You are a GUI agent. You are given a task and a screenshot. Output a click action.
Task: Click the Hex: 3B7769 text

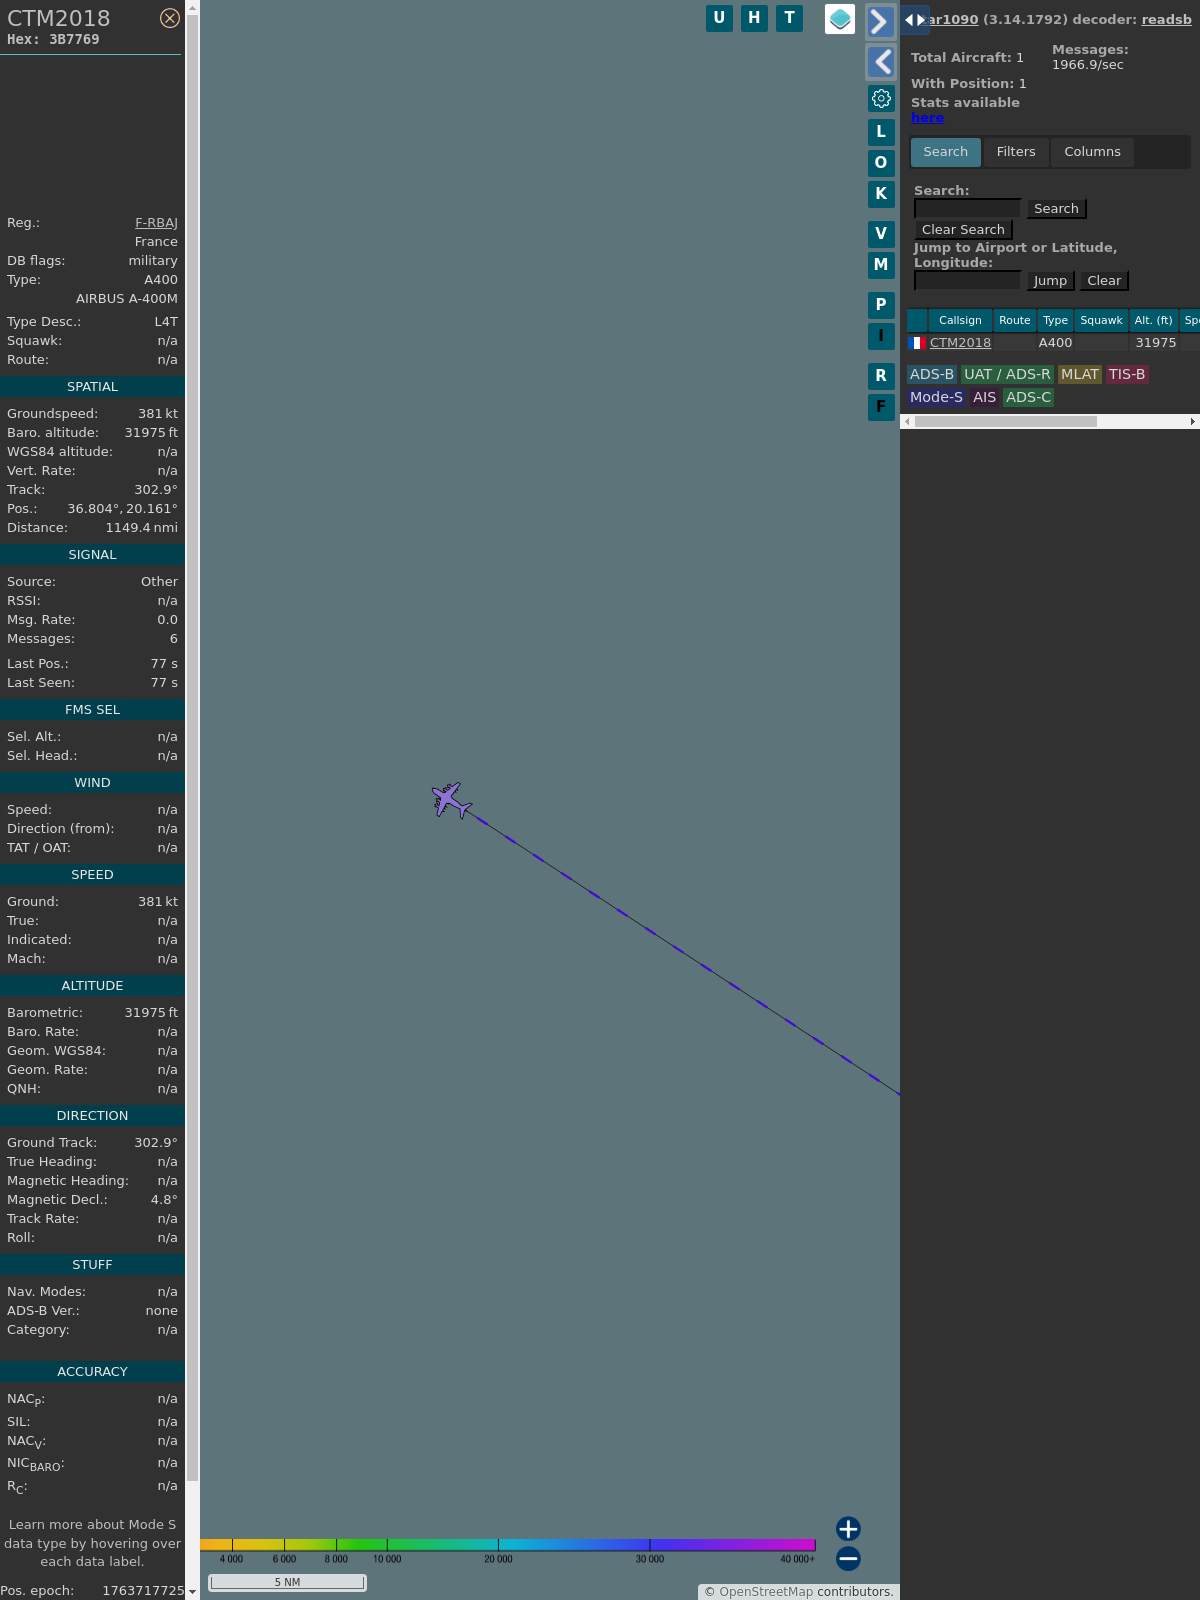click(53, 40)
